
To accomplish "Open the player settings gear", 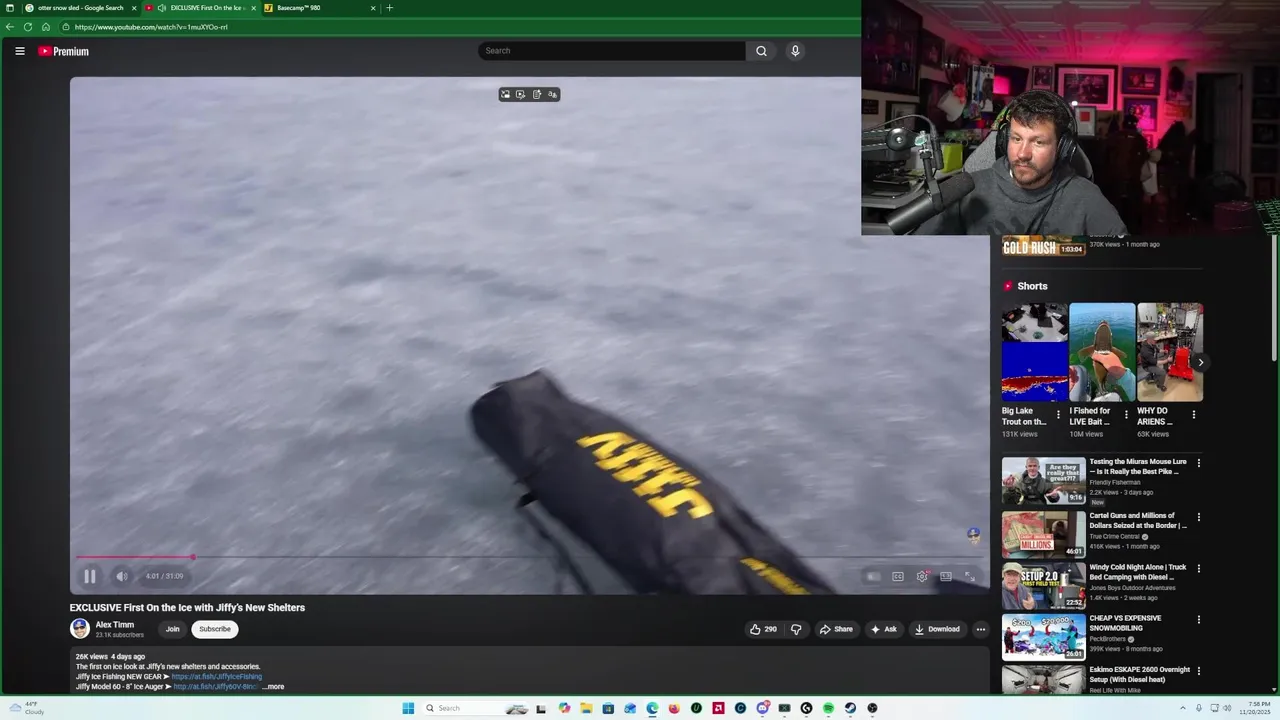I will point(922,576).
